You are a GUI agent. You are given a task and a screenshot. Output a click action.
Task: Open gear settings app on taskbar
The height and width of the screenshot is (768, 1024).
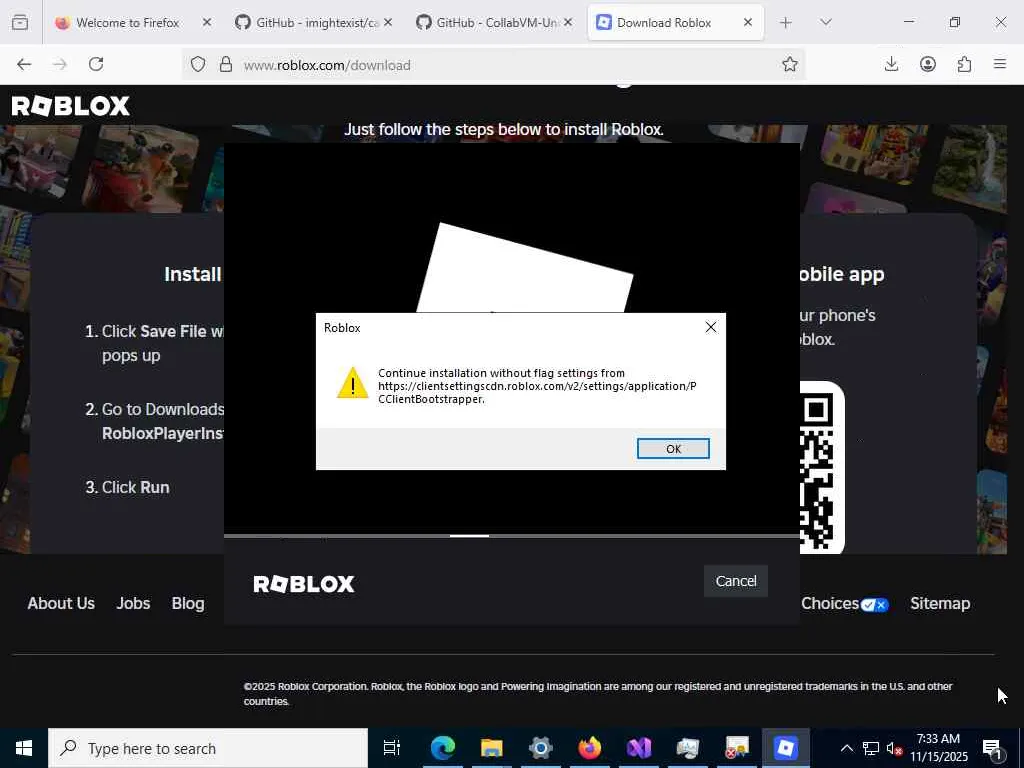(541, 748)
